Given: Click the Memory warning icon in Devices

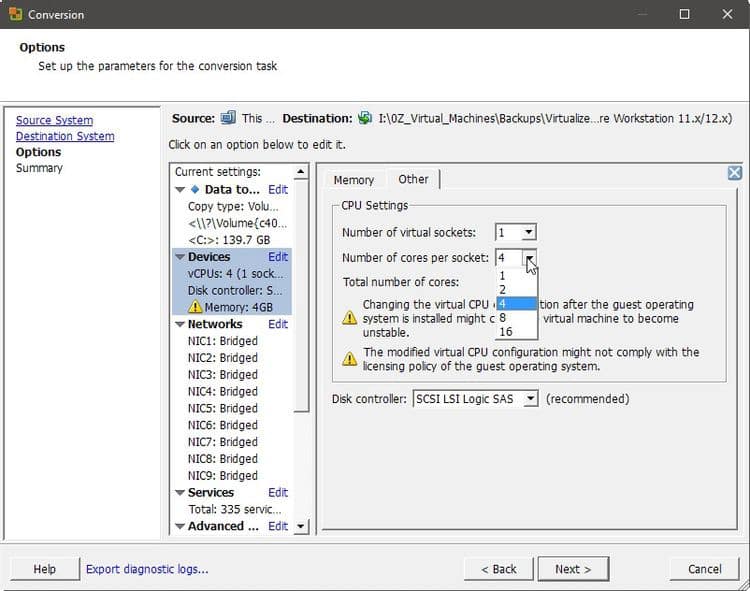Looking at the screenshot, I should point(195,306).
